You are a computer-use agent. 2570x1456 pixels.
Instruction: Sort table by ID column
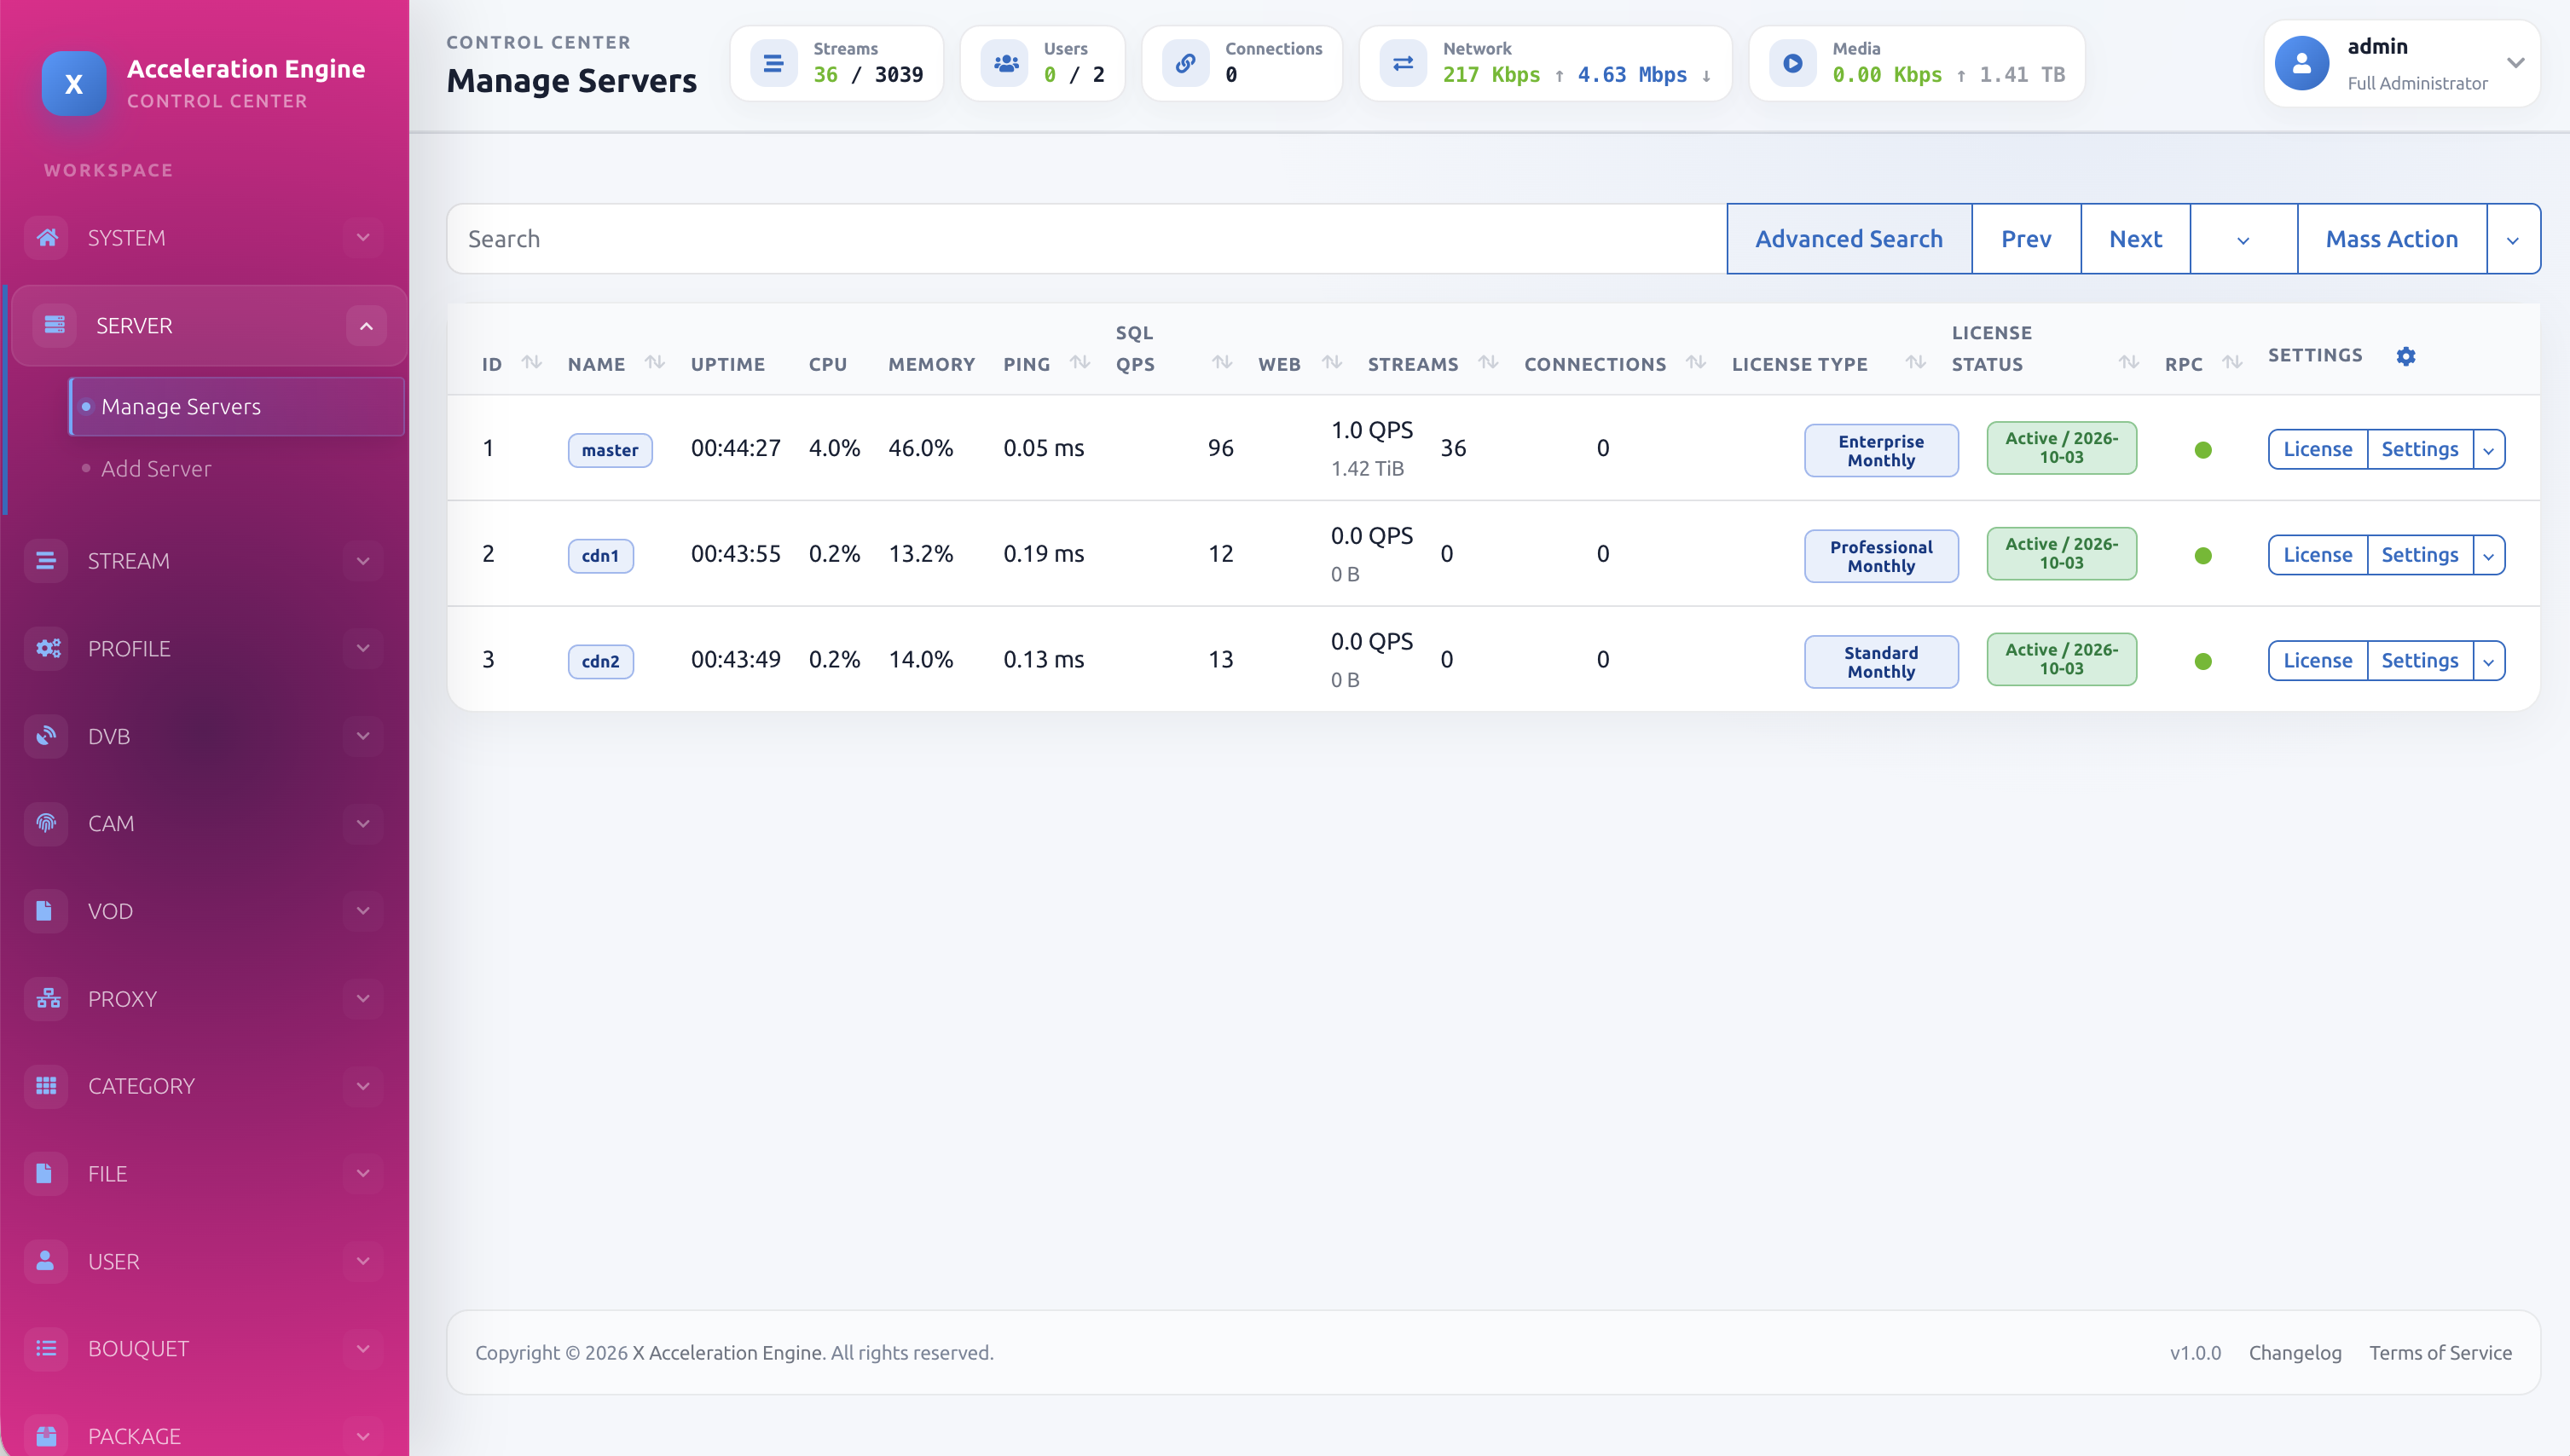click(x=532, y=363)
